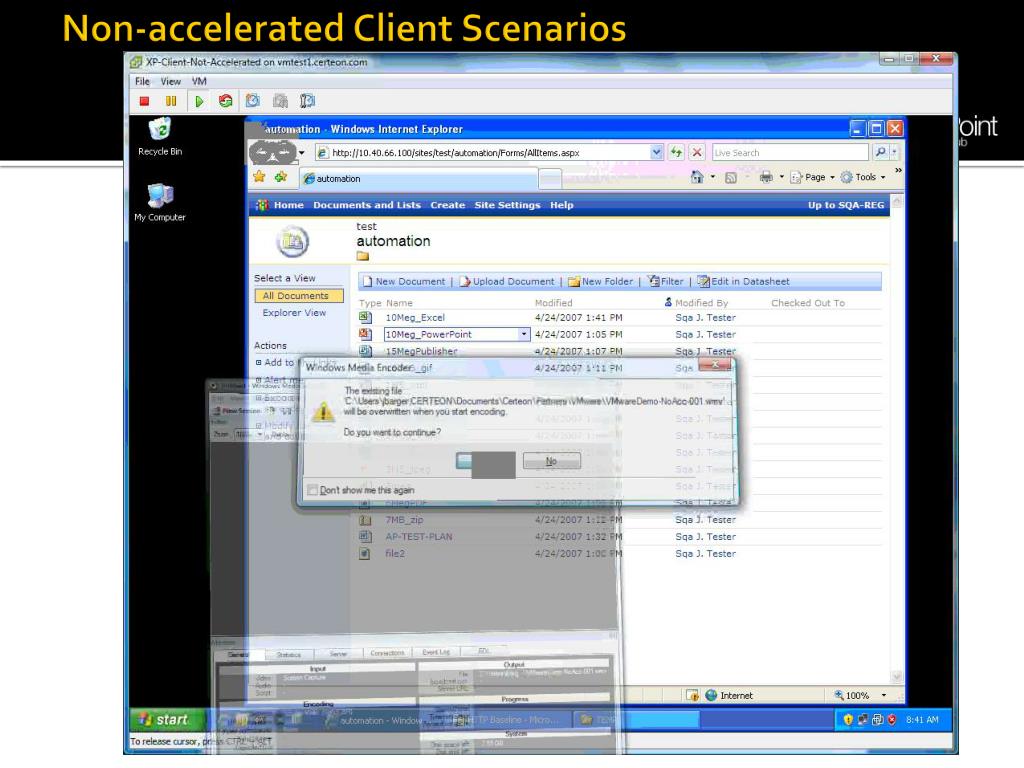Click the IE refresh button
The image size is (1024, 768).
click(676, 152)
